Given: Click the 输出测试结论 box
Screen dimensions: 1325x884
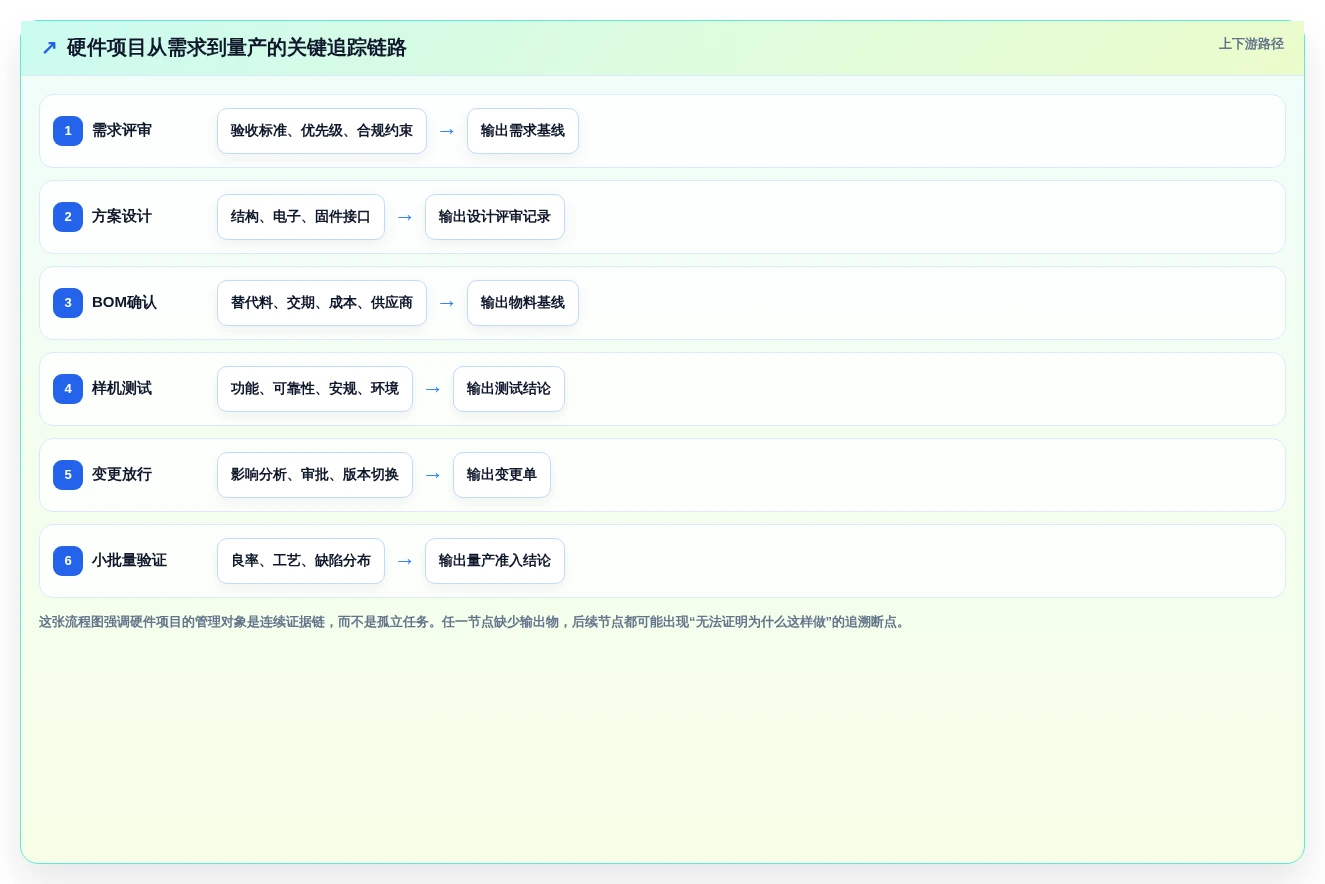Looking at the screenshot, I should (x=509, y=389).
